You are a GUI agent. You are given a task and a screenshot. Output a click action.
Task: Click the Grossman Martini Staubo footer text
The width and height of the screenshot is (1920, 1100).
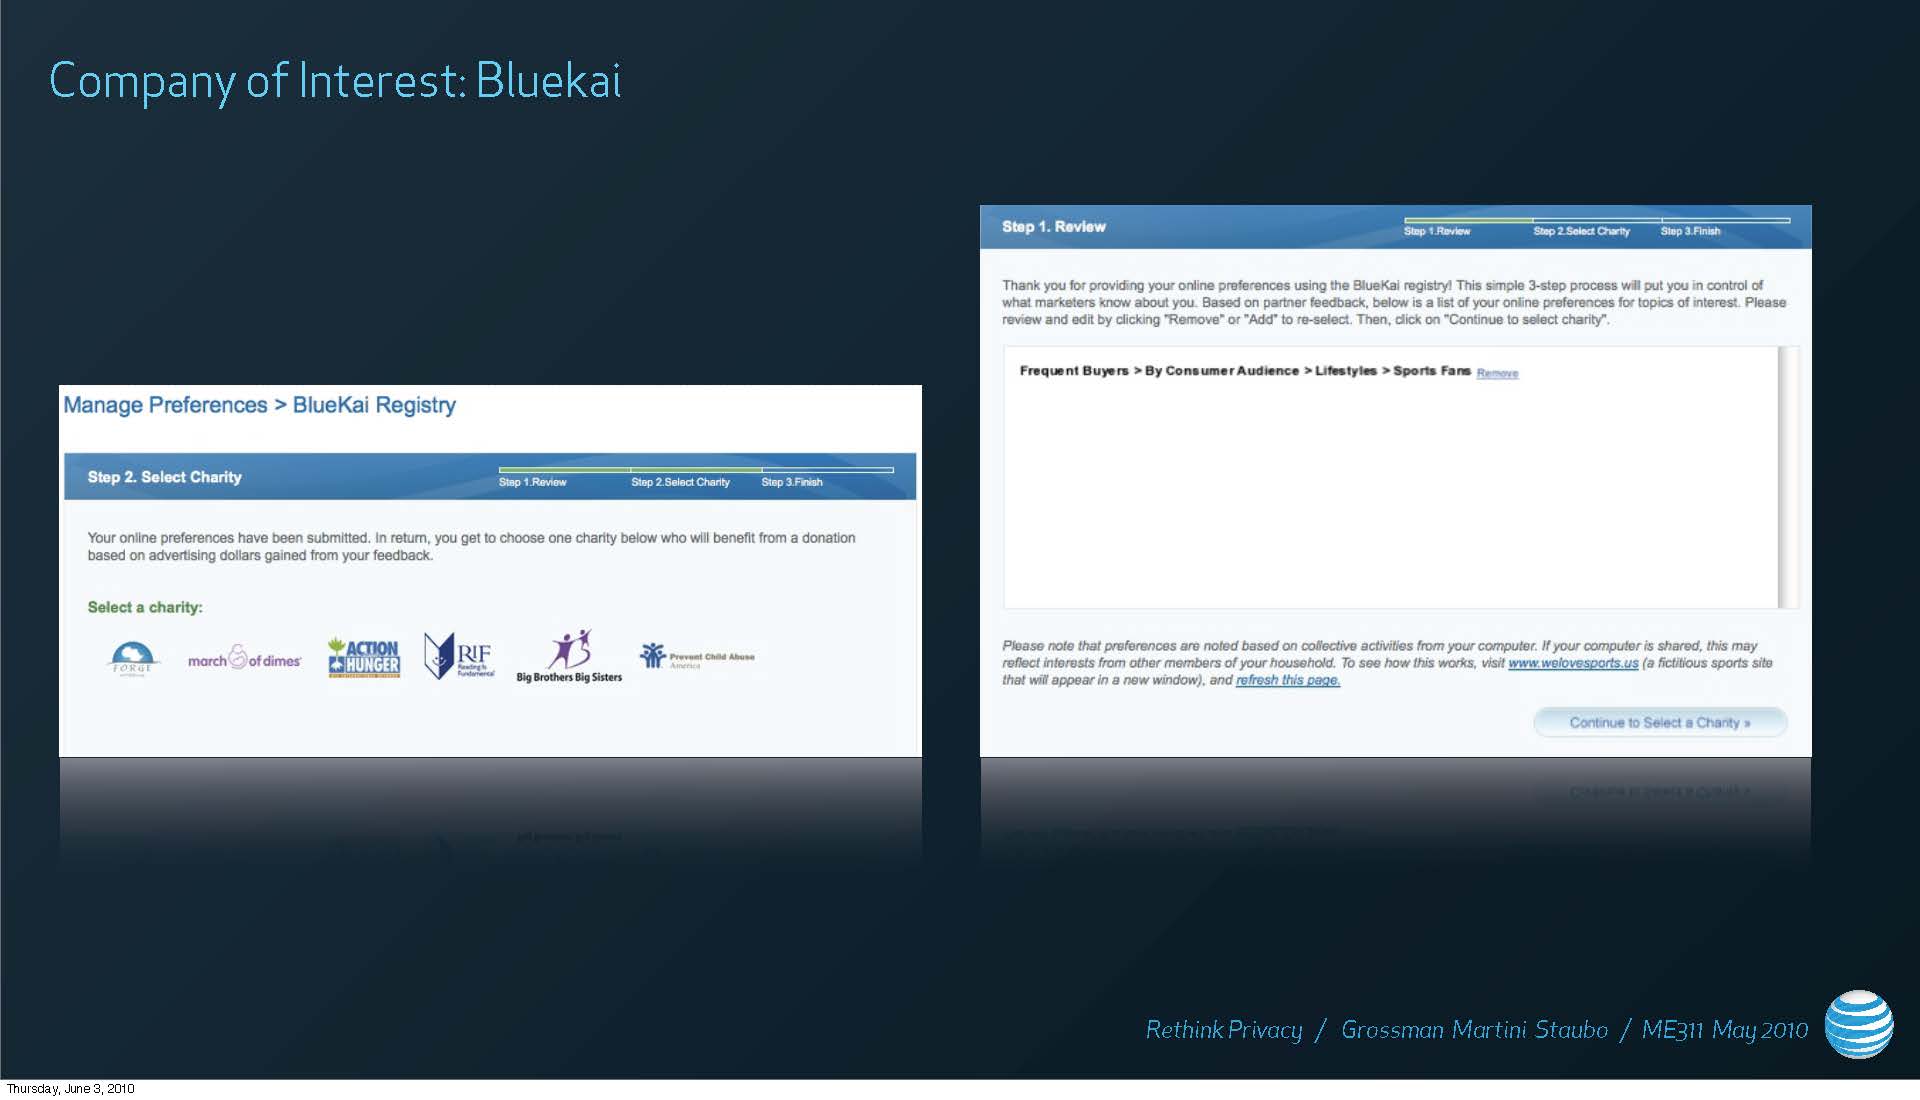[1475, 1030]
